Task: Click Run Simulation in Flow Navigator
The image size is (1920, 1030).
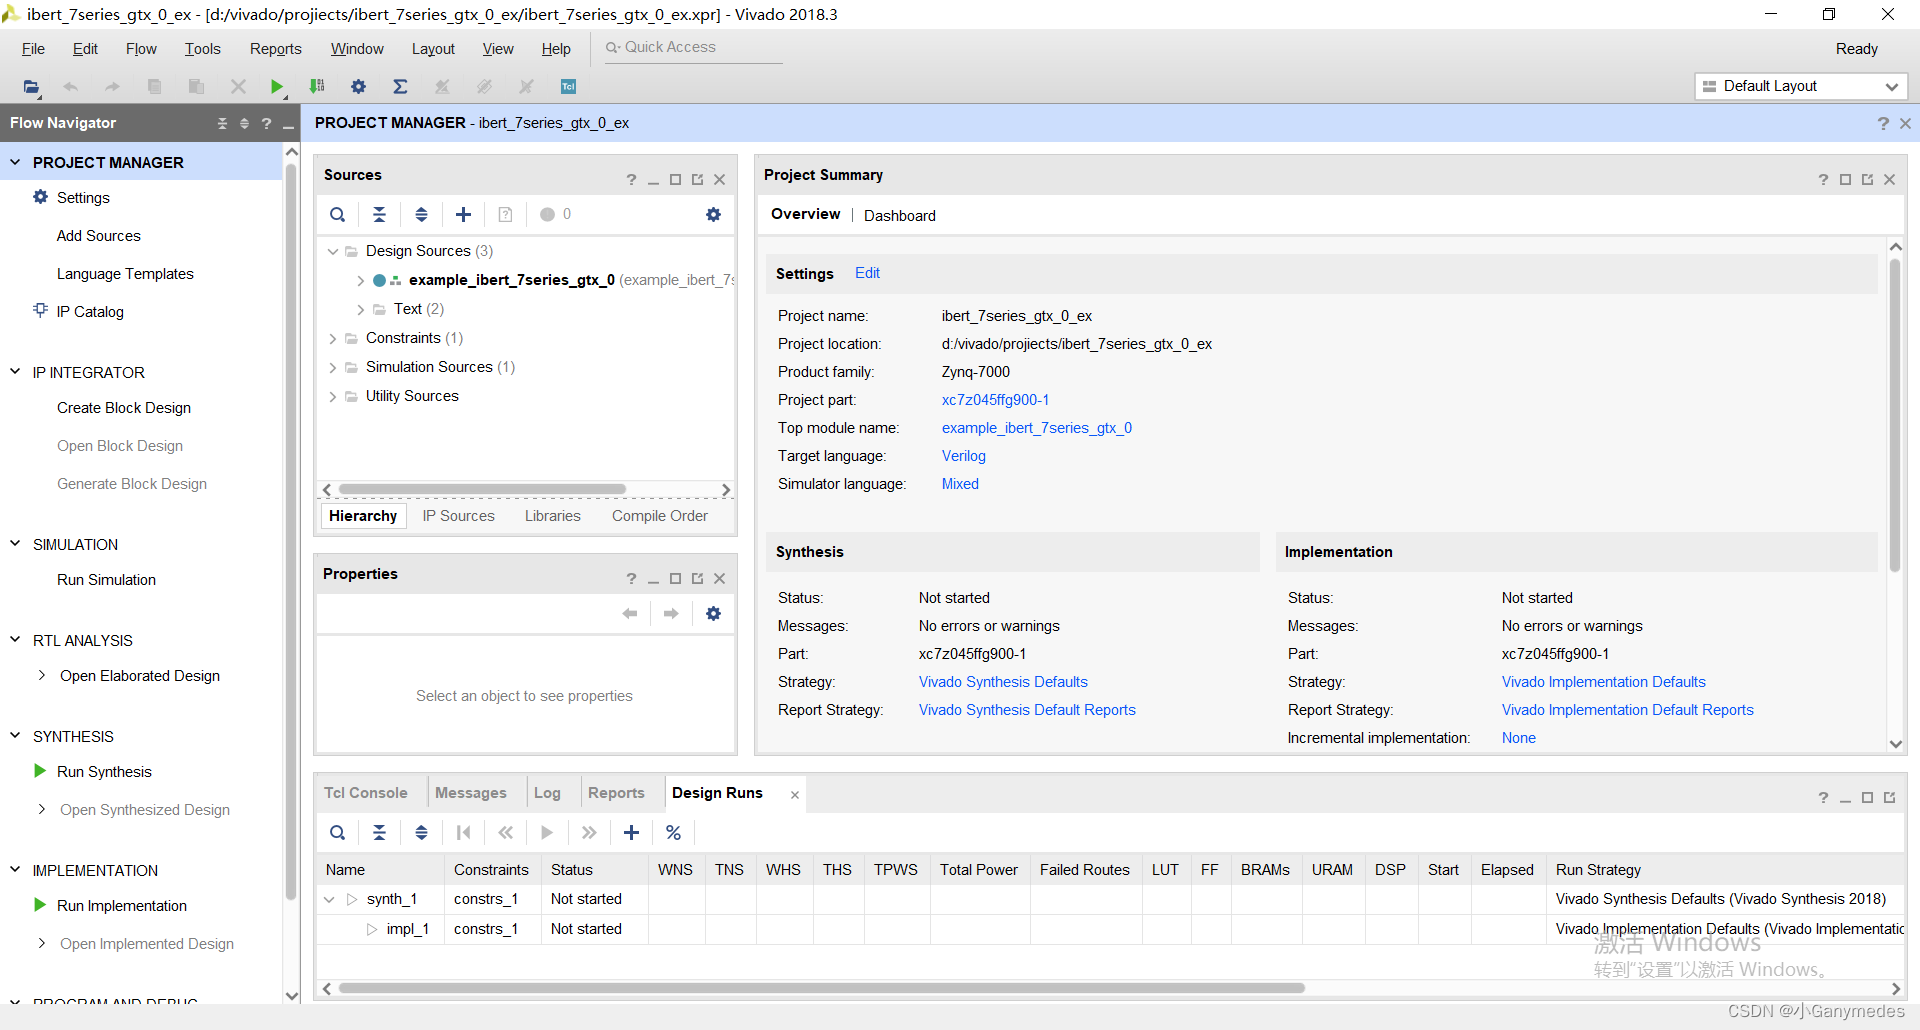Action: (106, 580)
